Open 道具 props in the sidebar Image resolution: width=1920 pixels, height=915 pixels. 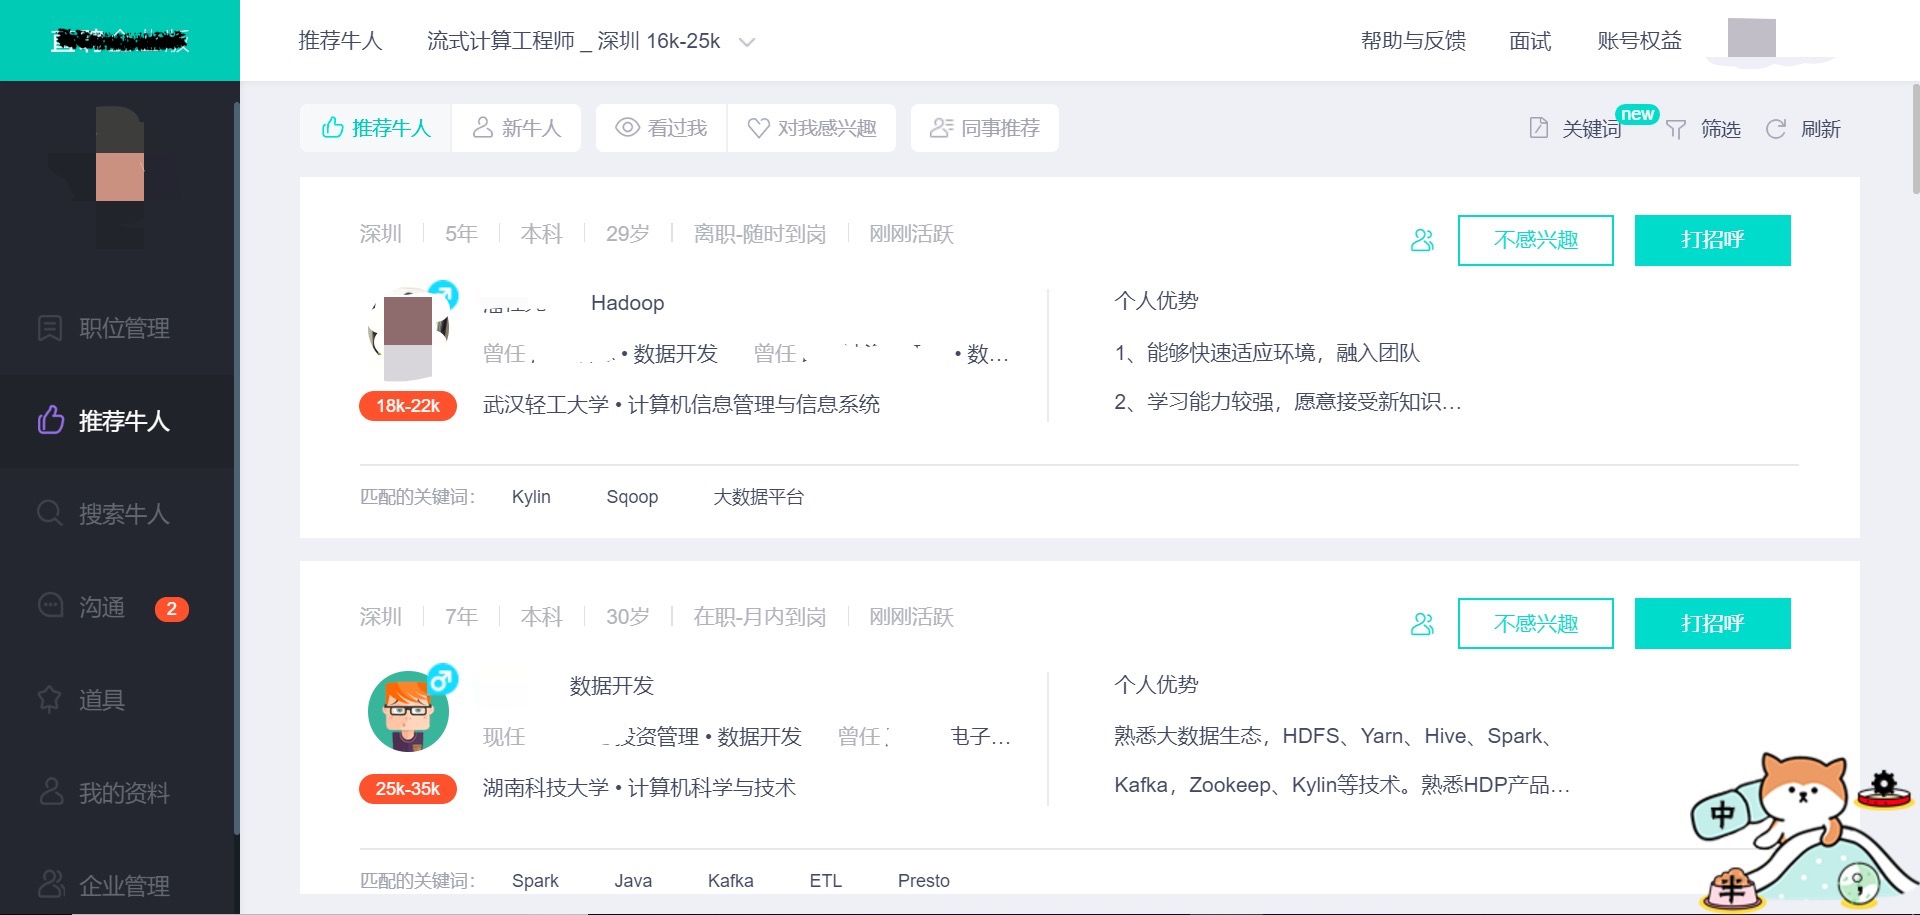pyautogui.click(x=101, y=699)
